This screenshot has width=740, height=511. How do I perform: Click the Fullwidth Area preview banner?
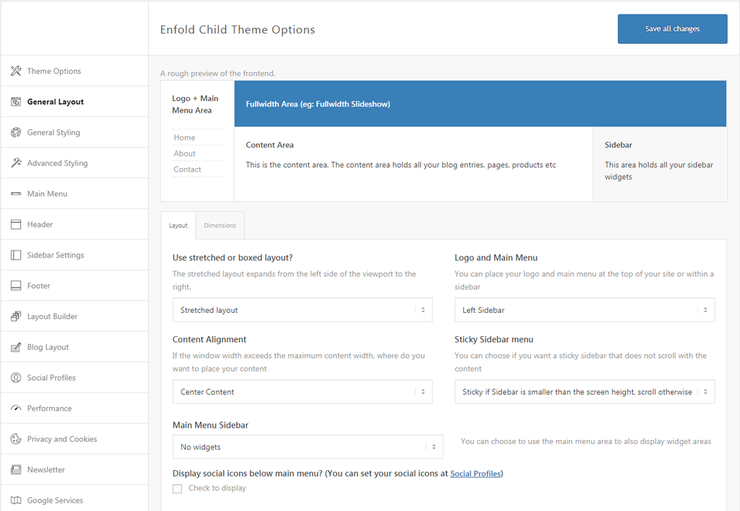pos(480,104)
